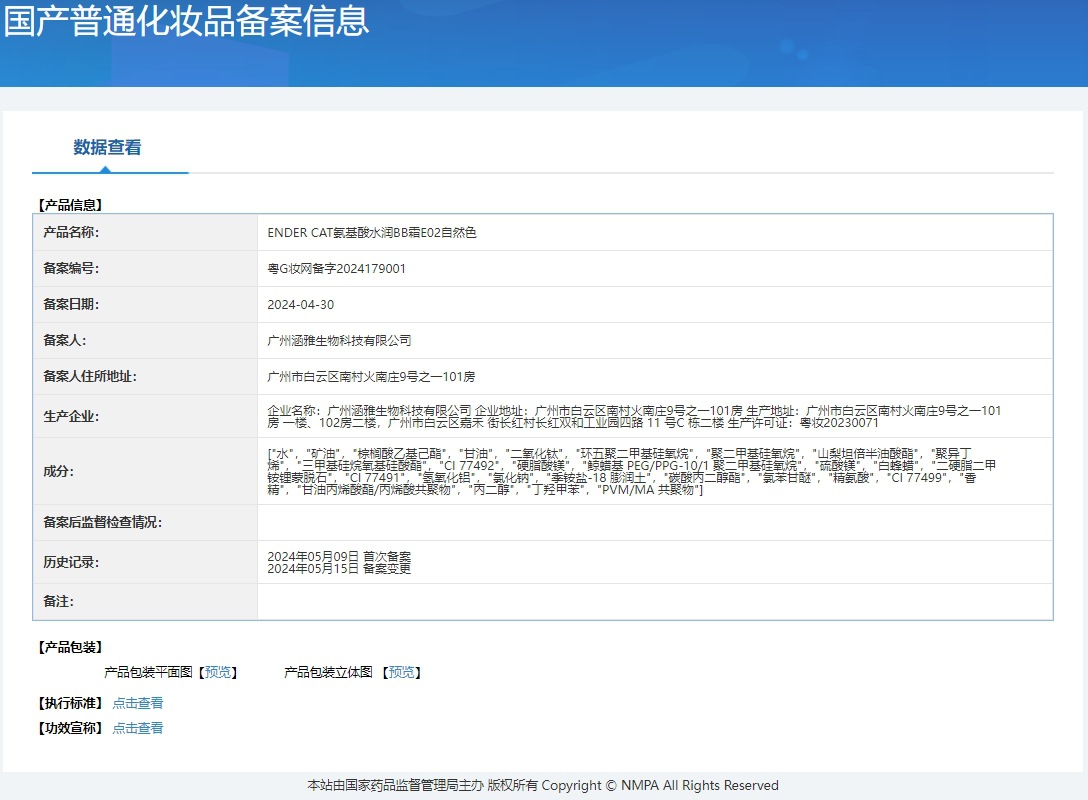The height and width of the screenshot is (800, 1088).
Task: Click the 备注 row label
Action: 58,602
